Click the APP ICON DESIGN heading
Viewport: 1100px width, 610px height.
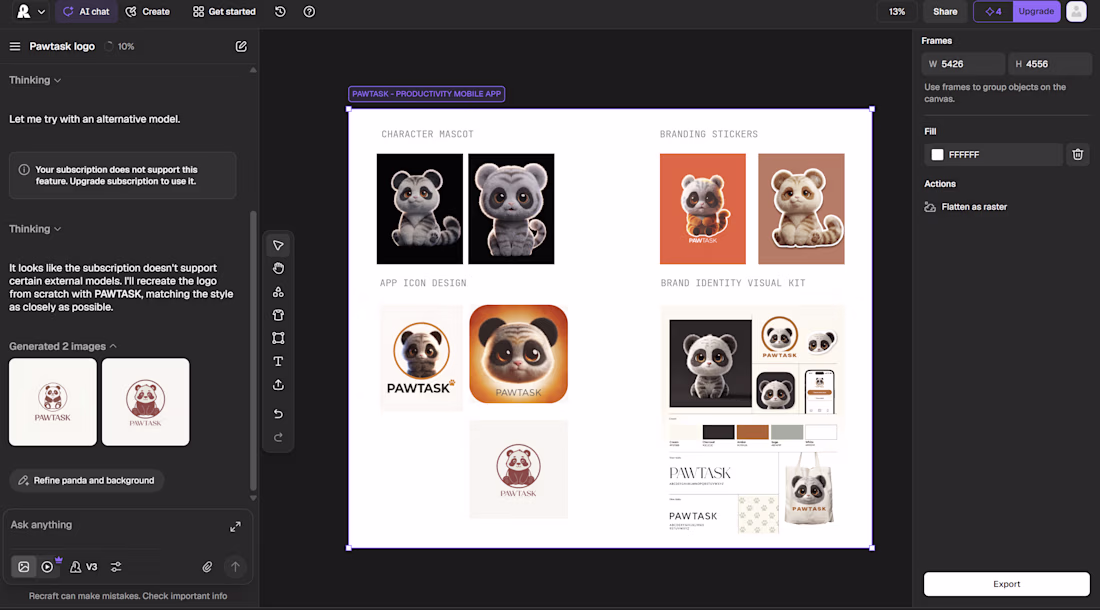coord(423,283)
